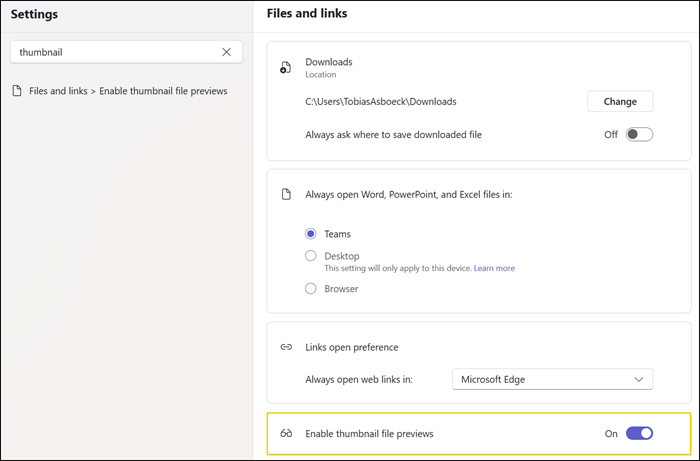700x461 pixels.
Task: Select the Browser radio button
Action: [311, 289]
